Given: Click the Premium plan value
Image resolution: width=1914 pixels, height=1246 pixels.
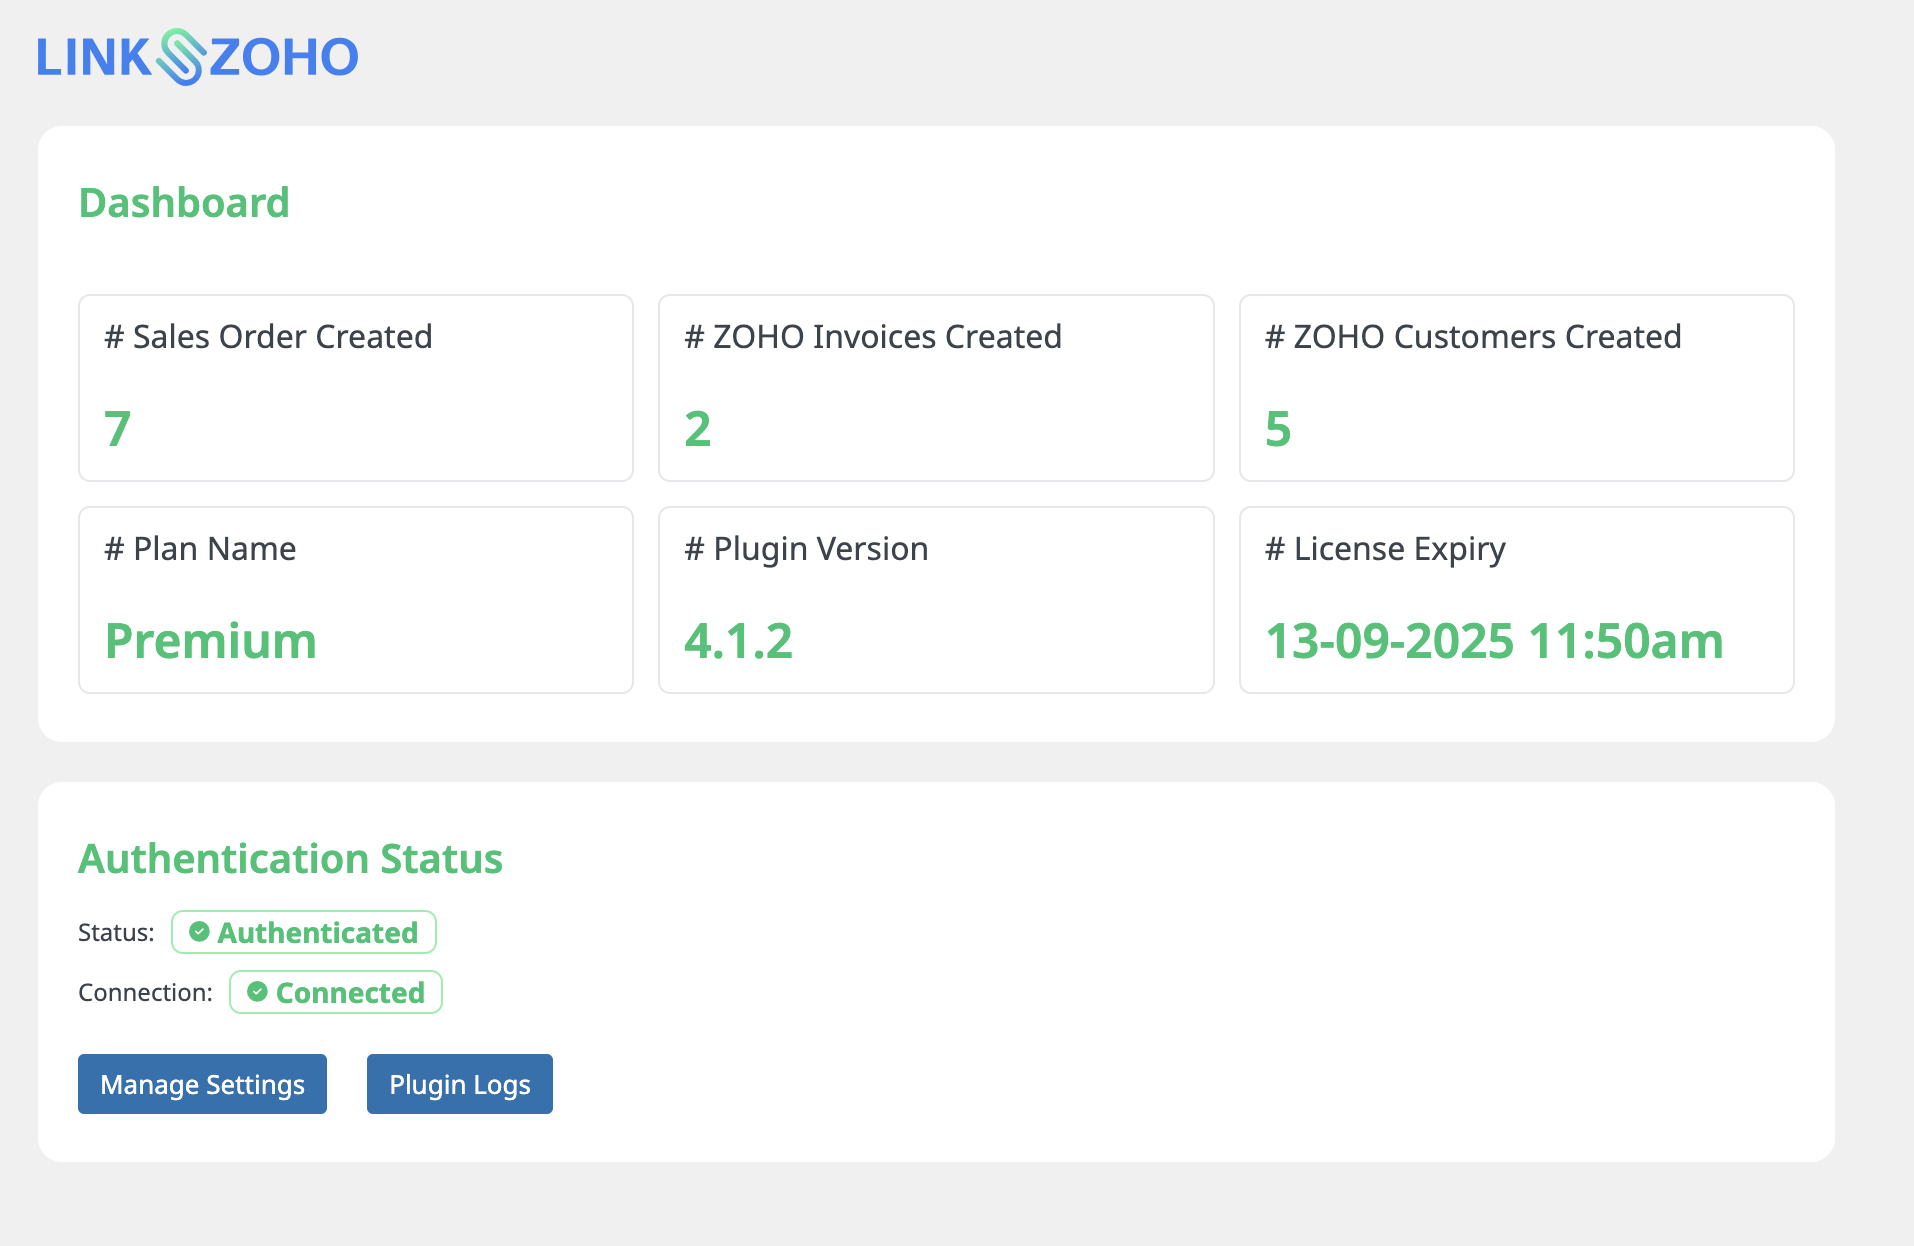Looking at the screenshot, I should 211,641.
